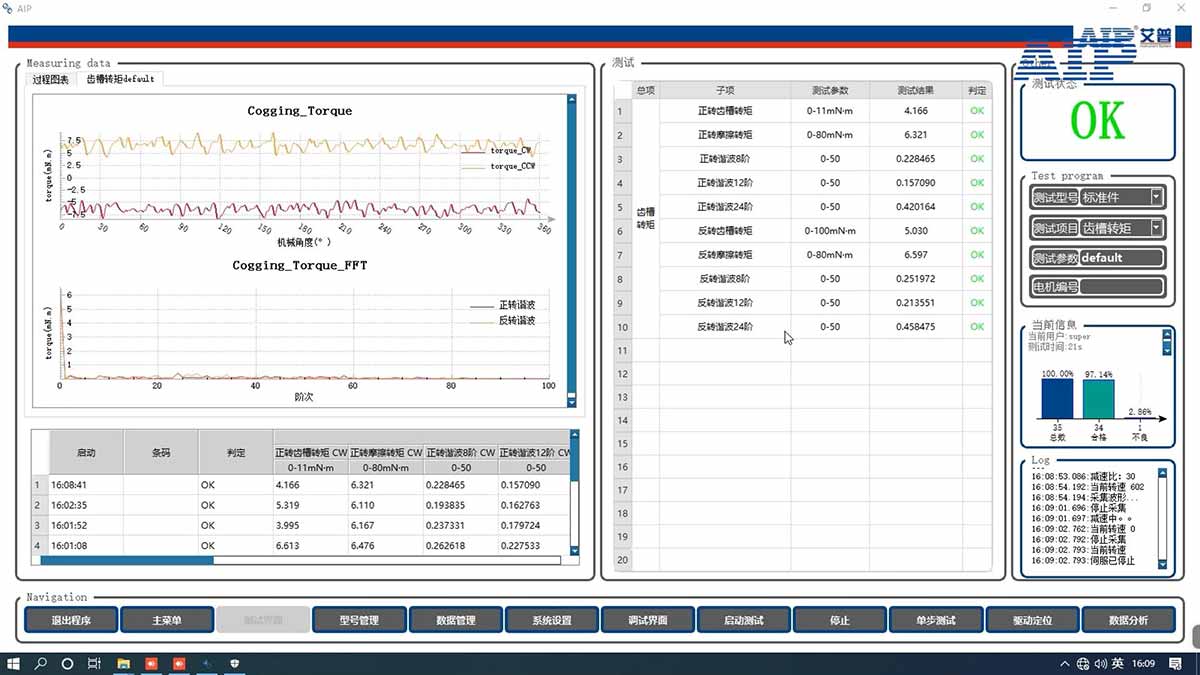Click the Log panel scroll-down arrow

pos(1163,564)
